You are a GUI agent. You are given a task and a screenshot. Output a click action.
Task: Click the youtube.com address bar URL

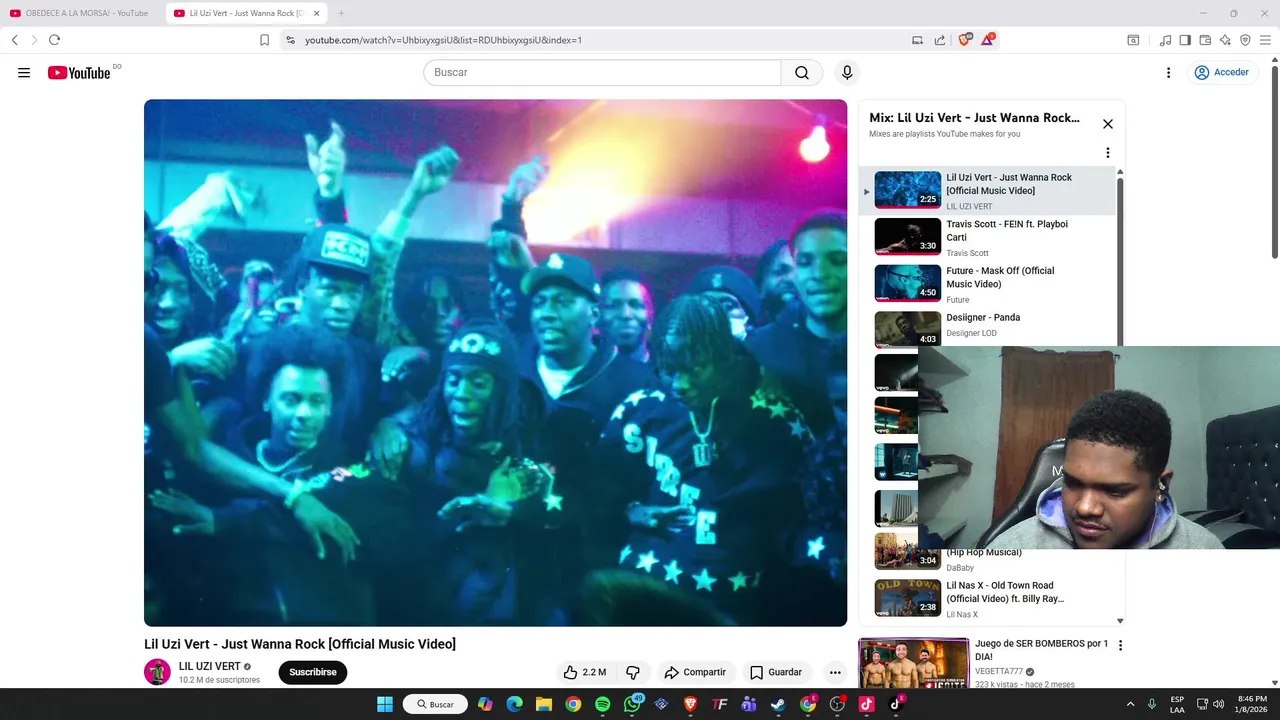click(443, 40)
